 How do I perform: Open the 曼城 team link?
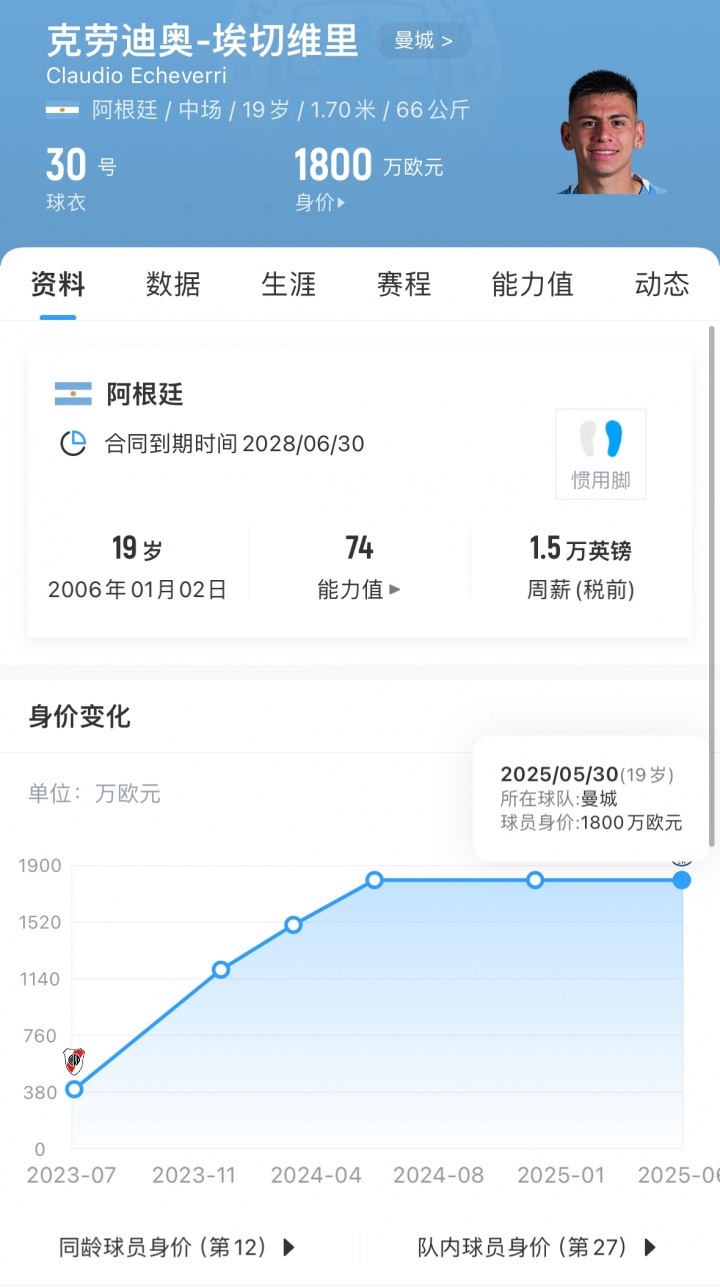click(423, 41)
